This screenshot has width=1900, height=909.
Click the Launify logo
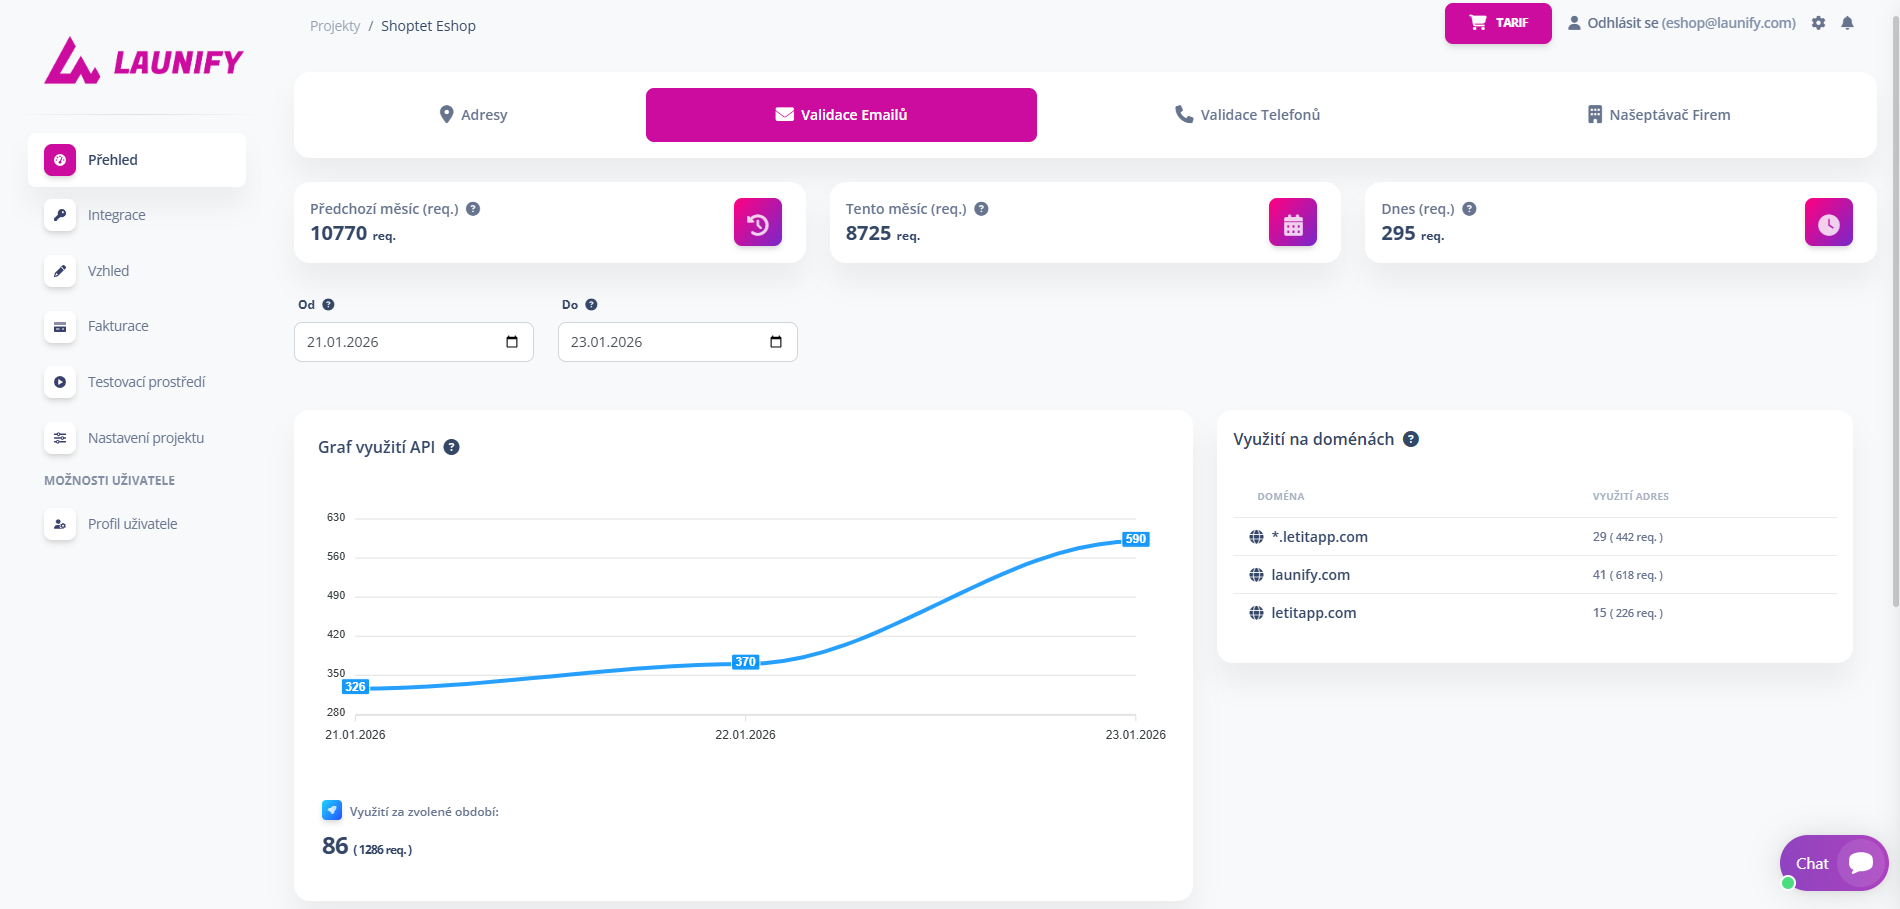click(144, 62)
